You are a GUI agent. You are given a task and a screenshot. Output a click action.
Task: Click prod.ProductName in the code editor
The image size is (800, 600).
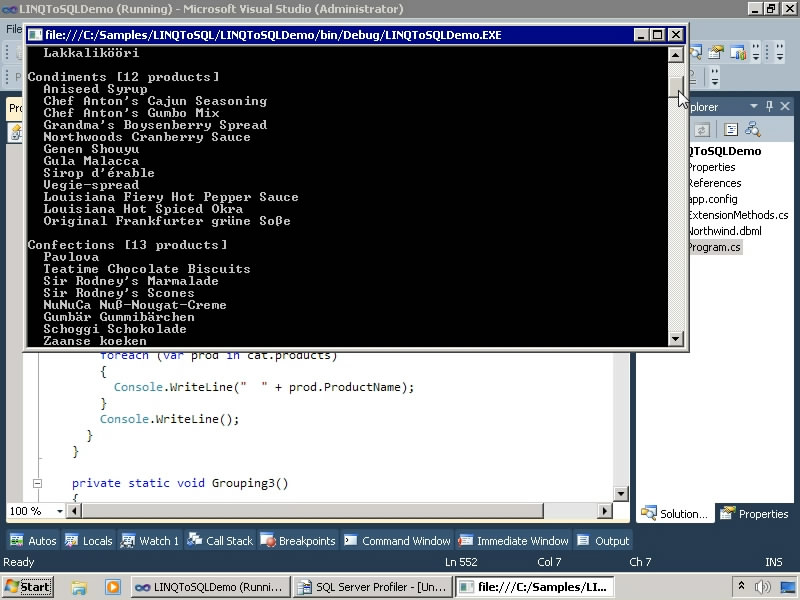[x=344, y=387]
